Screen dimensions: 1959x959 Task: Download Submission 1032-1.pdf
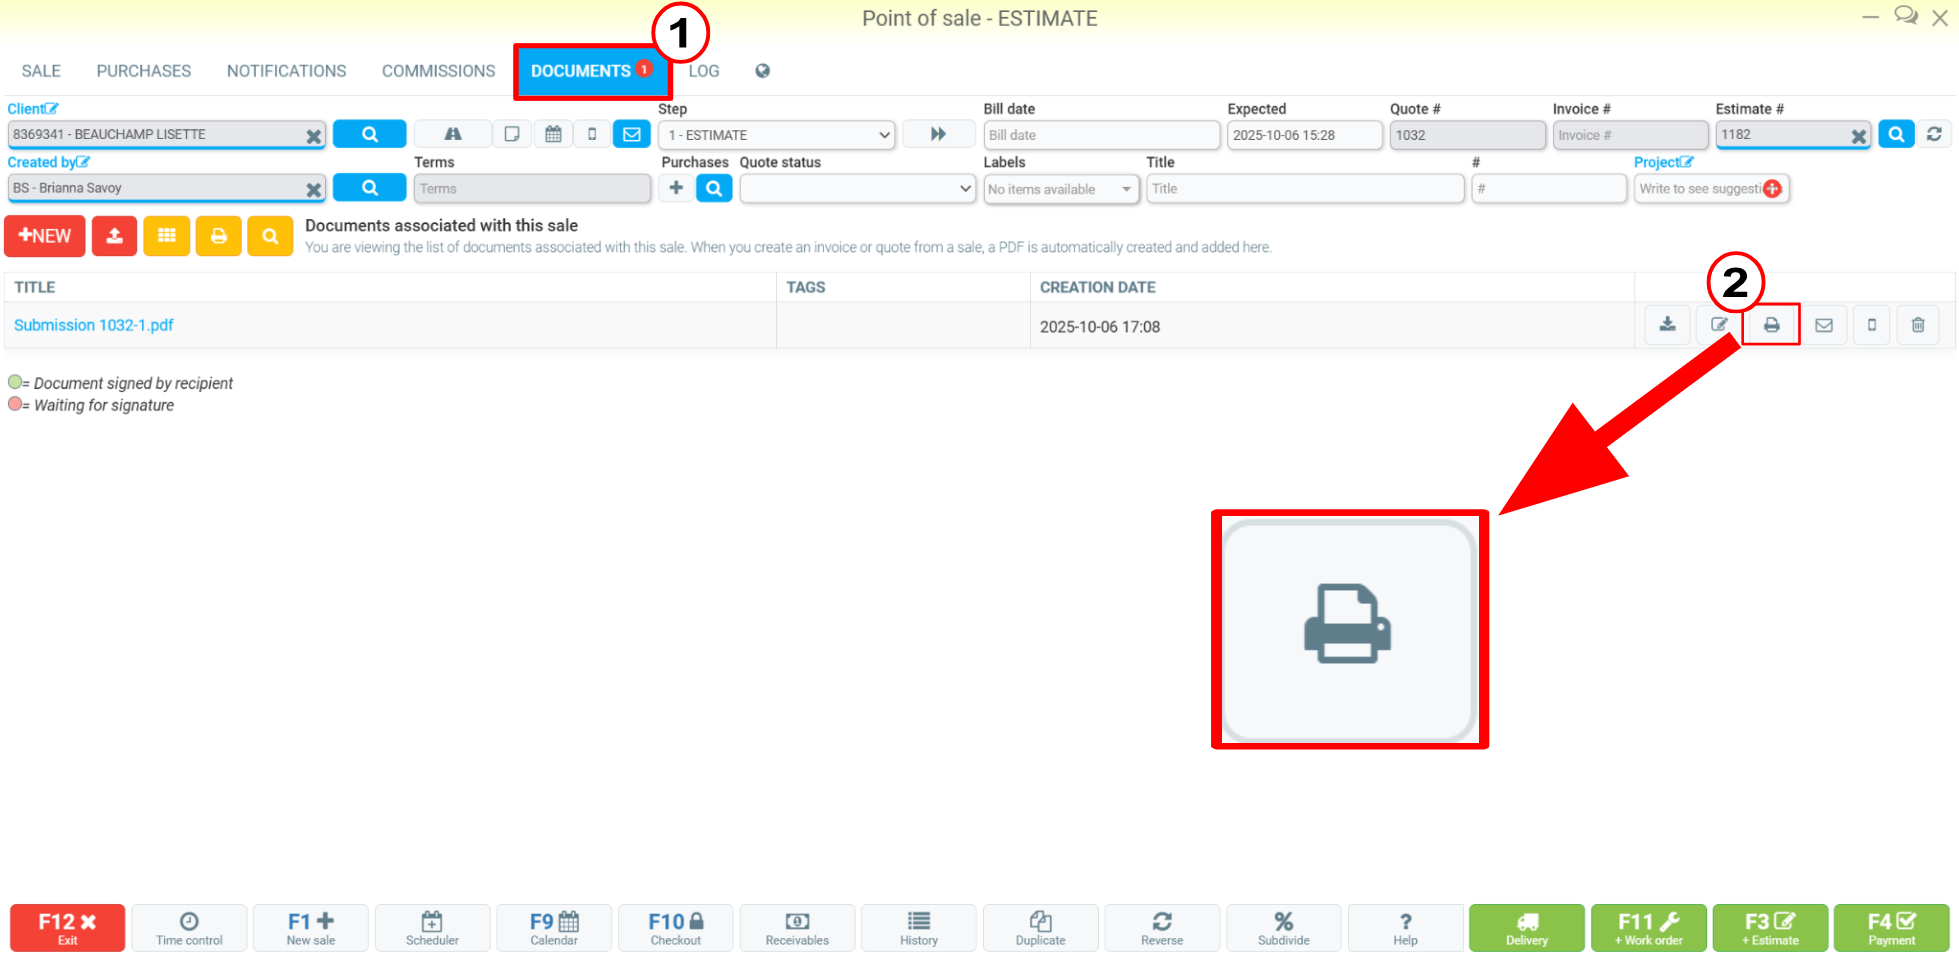point(1667,325)
